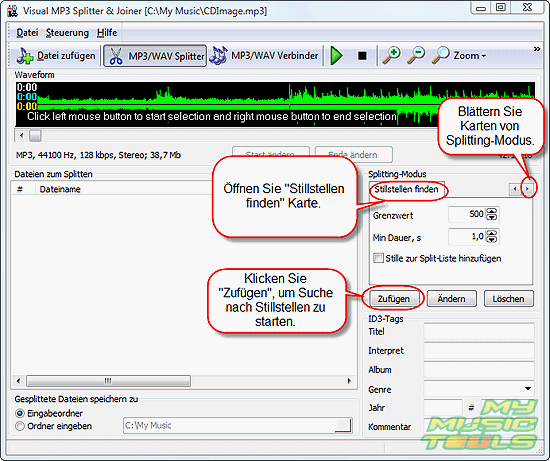Click the Min Dauer value field
550x461 pixels.
(468, 236)
